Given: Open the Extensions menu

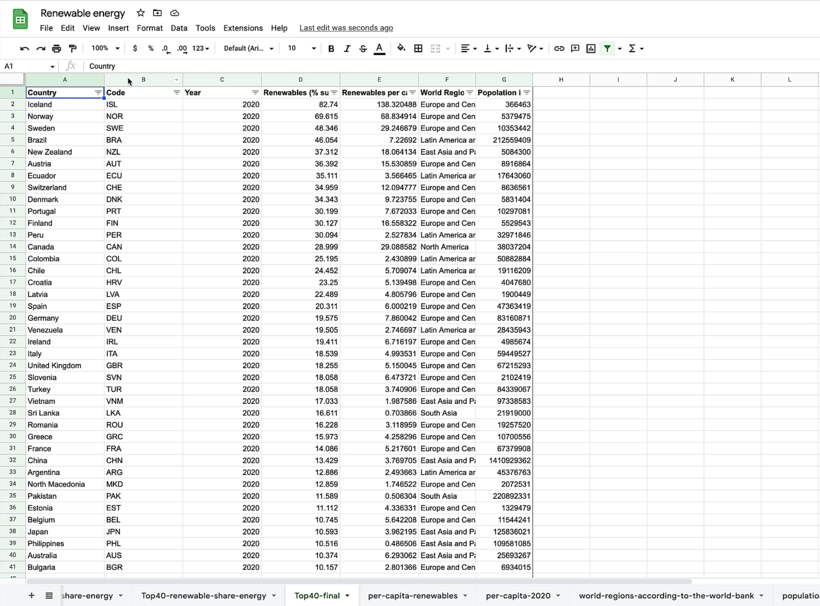Looking at the screenshot, I should [x=243, y=28].
